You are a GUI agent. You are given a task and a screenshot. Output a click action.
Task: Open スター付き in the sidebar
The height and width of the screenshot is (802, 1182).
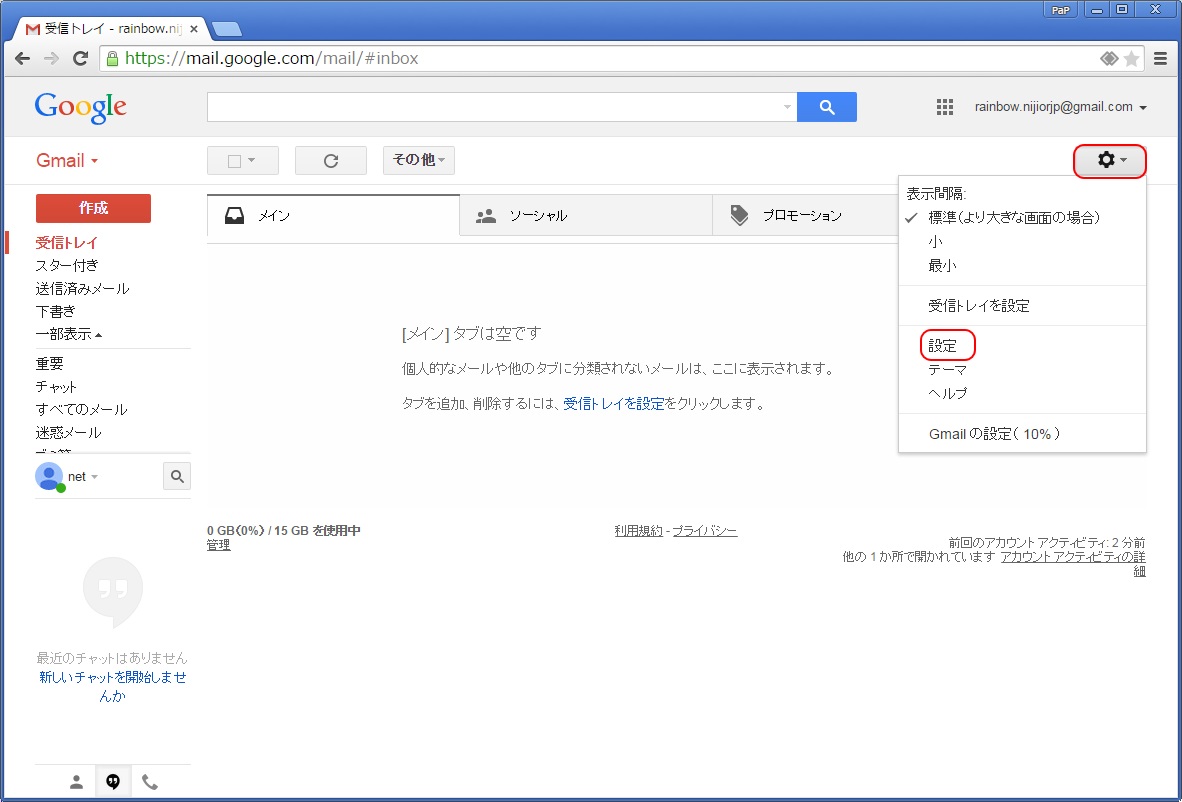67,265
